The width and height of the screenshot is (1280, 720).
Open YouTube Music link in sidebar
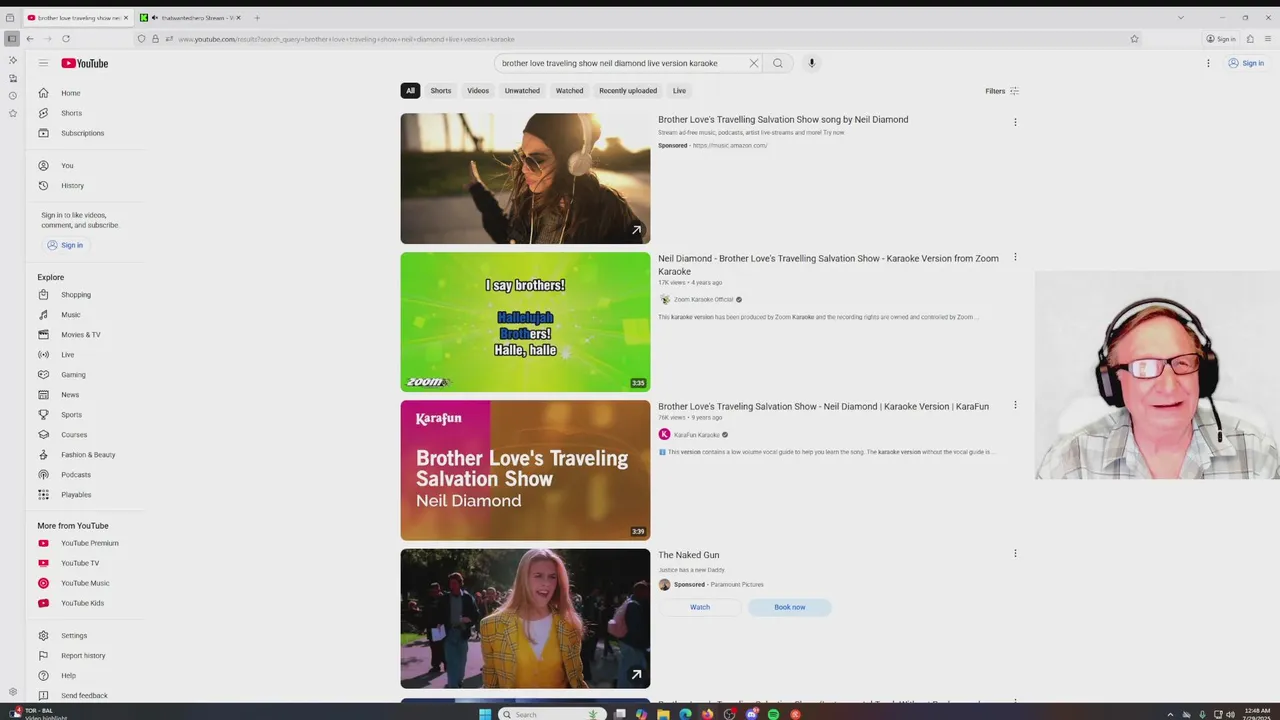click(x=85, y=583)
